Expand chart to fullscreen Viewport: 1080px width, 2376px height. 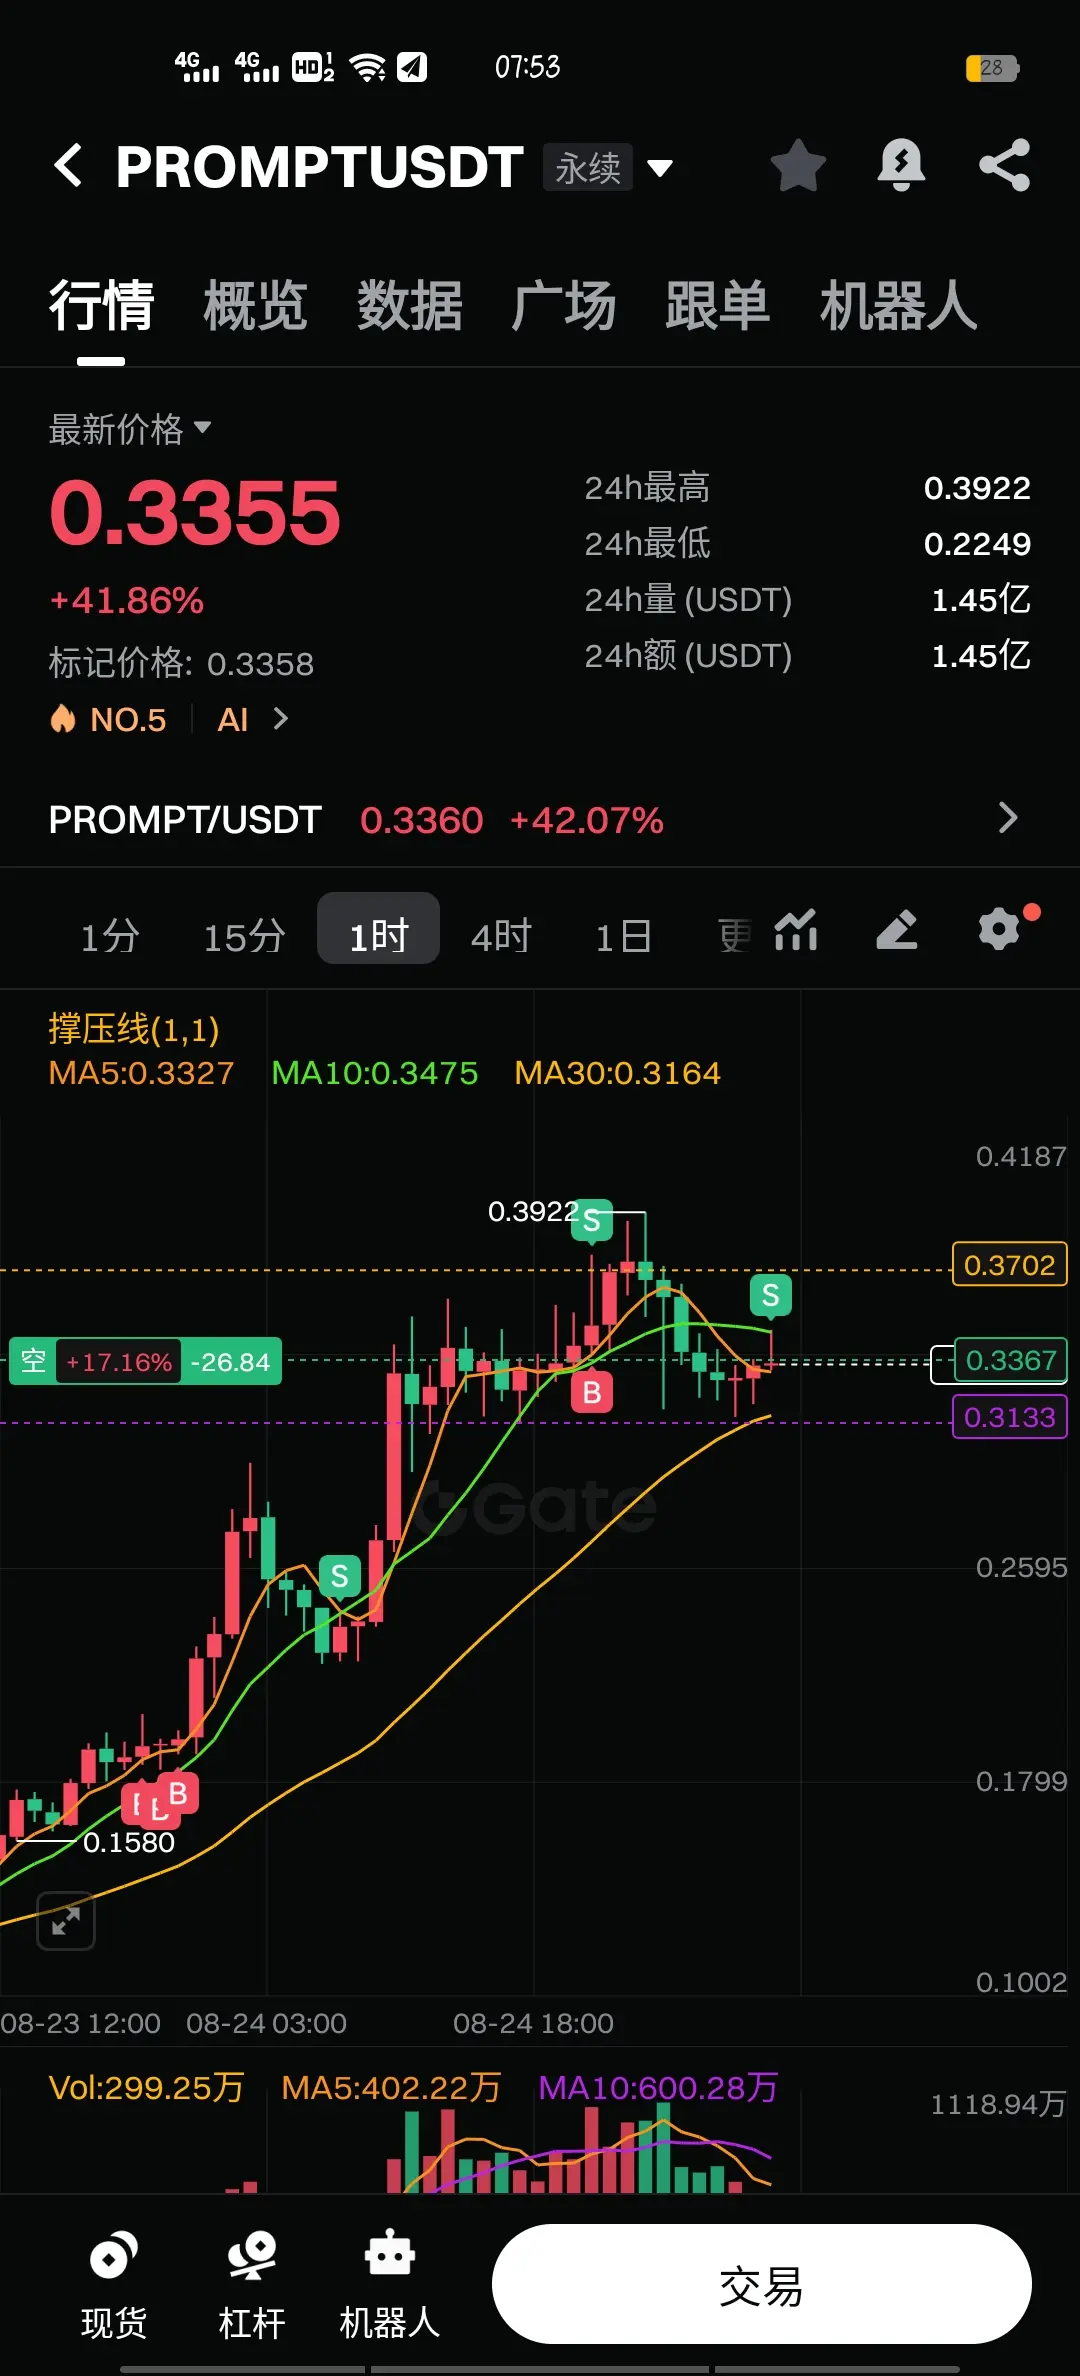(x=66, y=1921)
